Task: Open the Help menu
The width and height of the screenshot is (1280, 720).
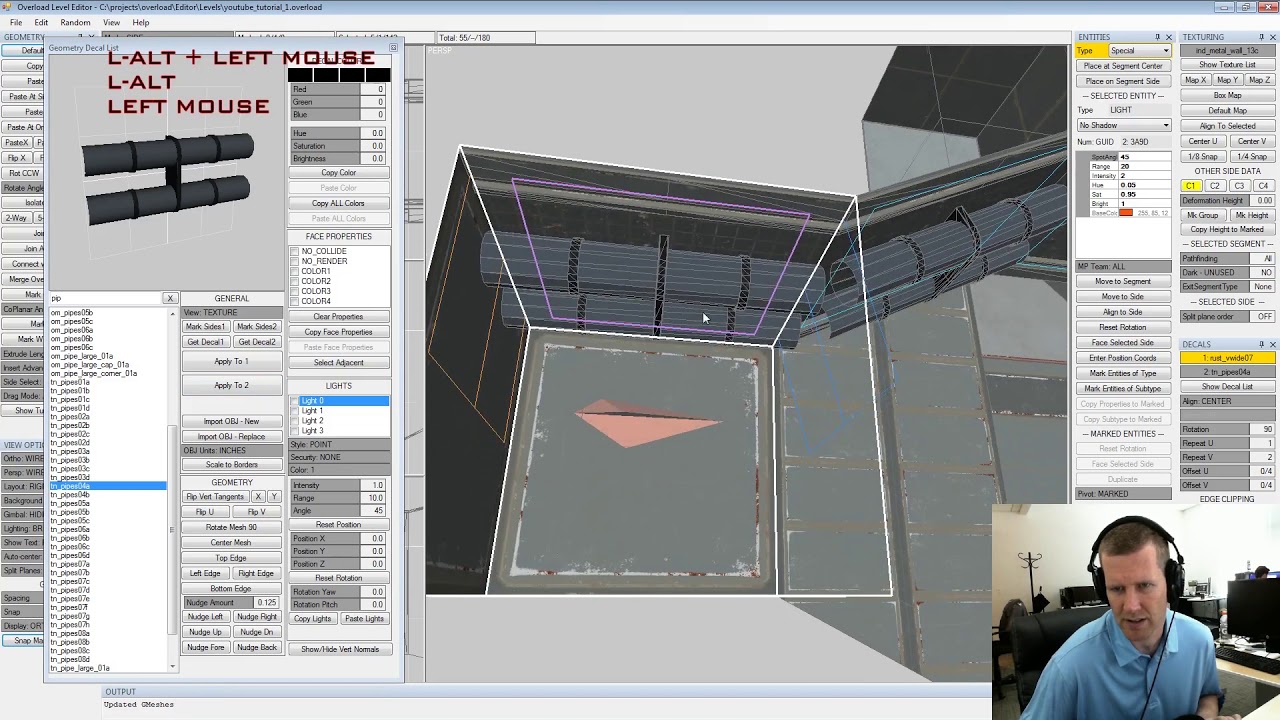Action: pos(141,22)
